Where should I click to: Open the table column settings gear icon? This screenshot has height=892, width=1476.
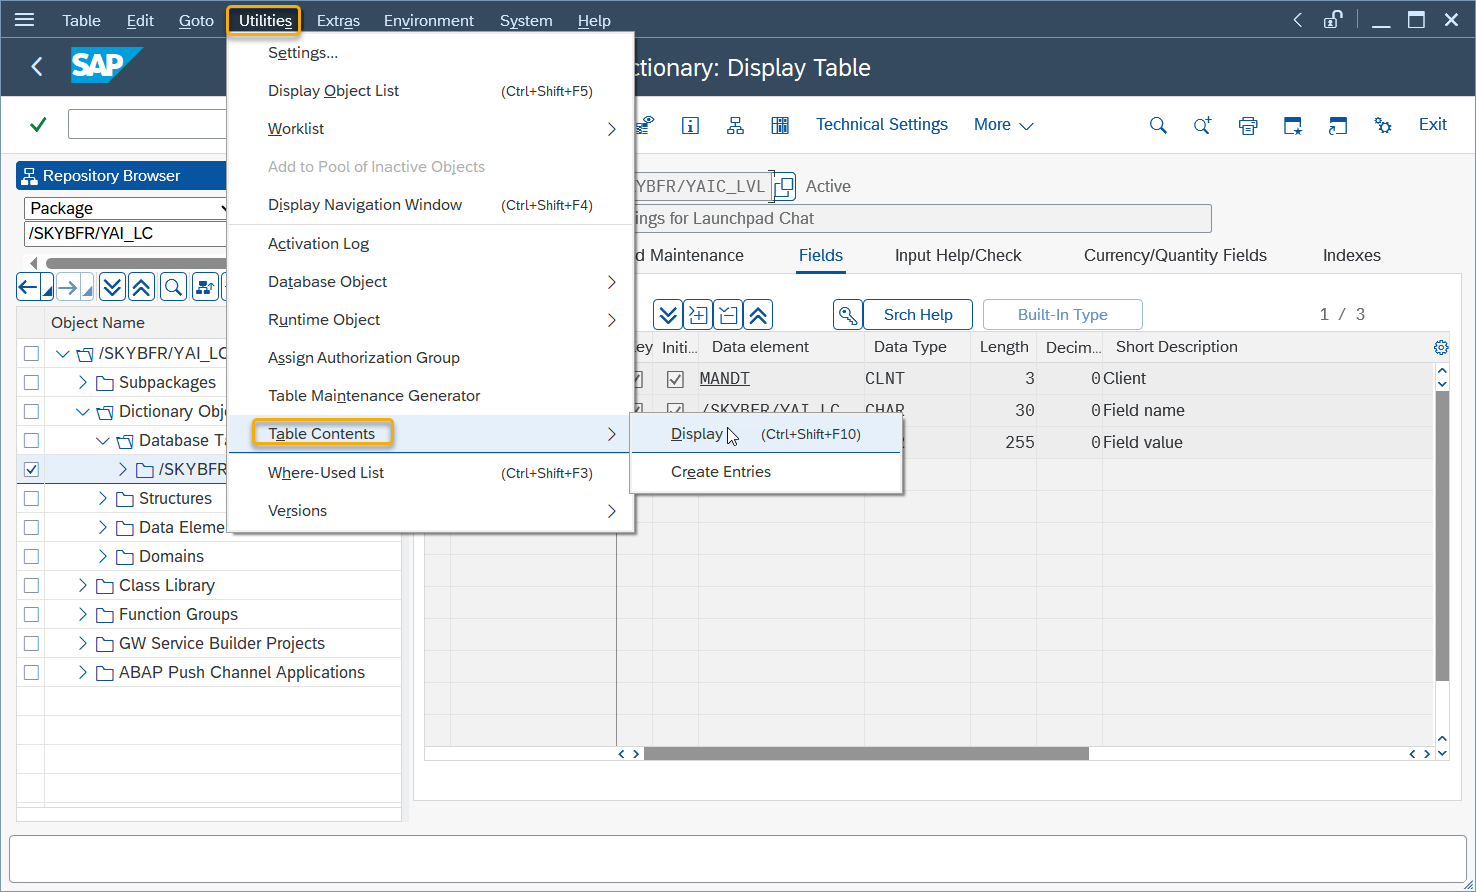tap(1440, 347)
